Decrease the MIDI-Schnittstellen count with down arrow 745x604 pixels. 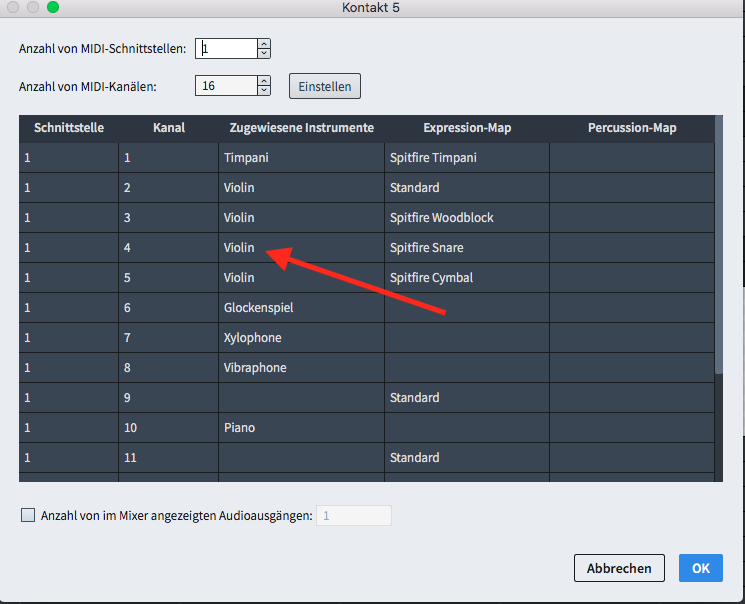(264, 53)
